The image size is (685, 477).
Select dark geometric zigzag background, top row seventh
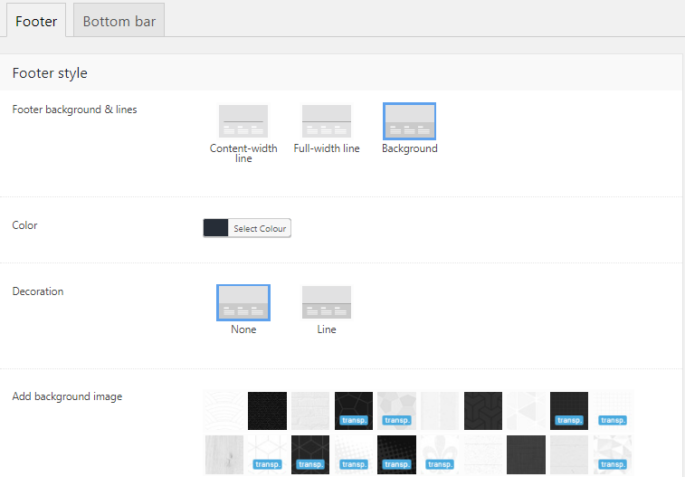483,410
